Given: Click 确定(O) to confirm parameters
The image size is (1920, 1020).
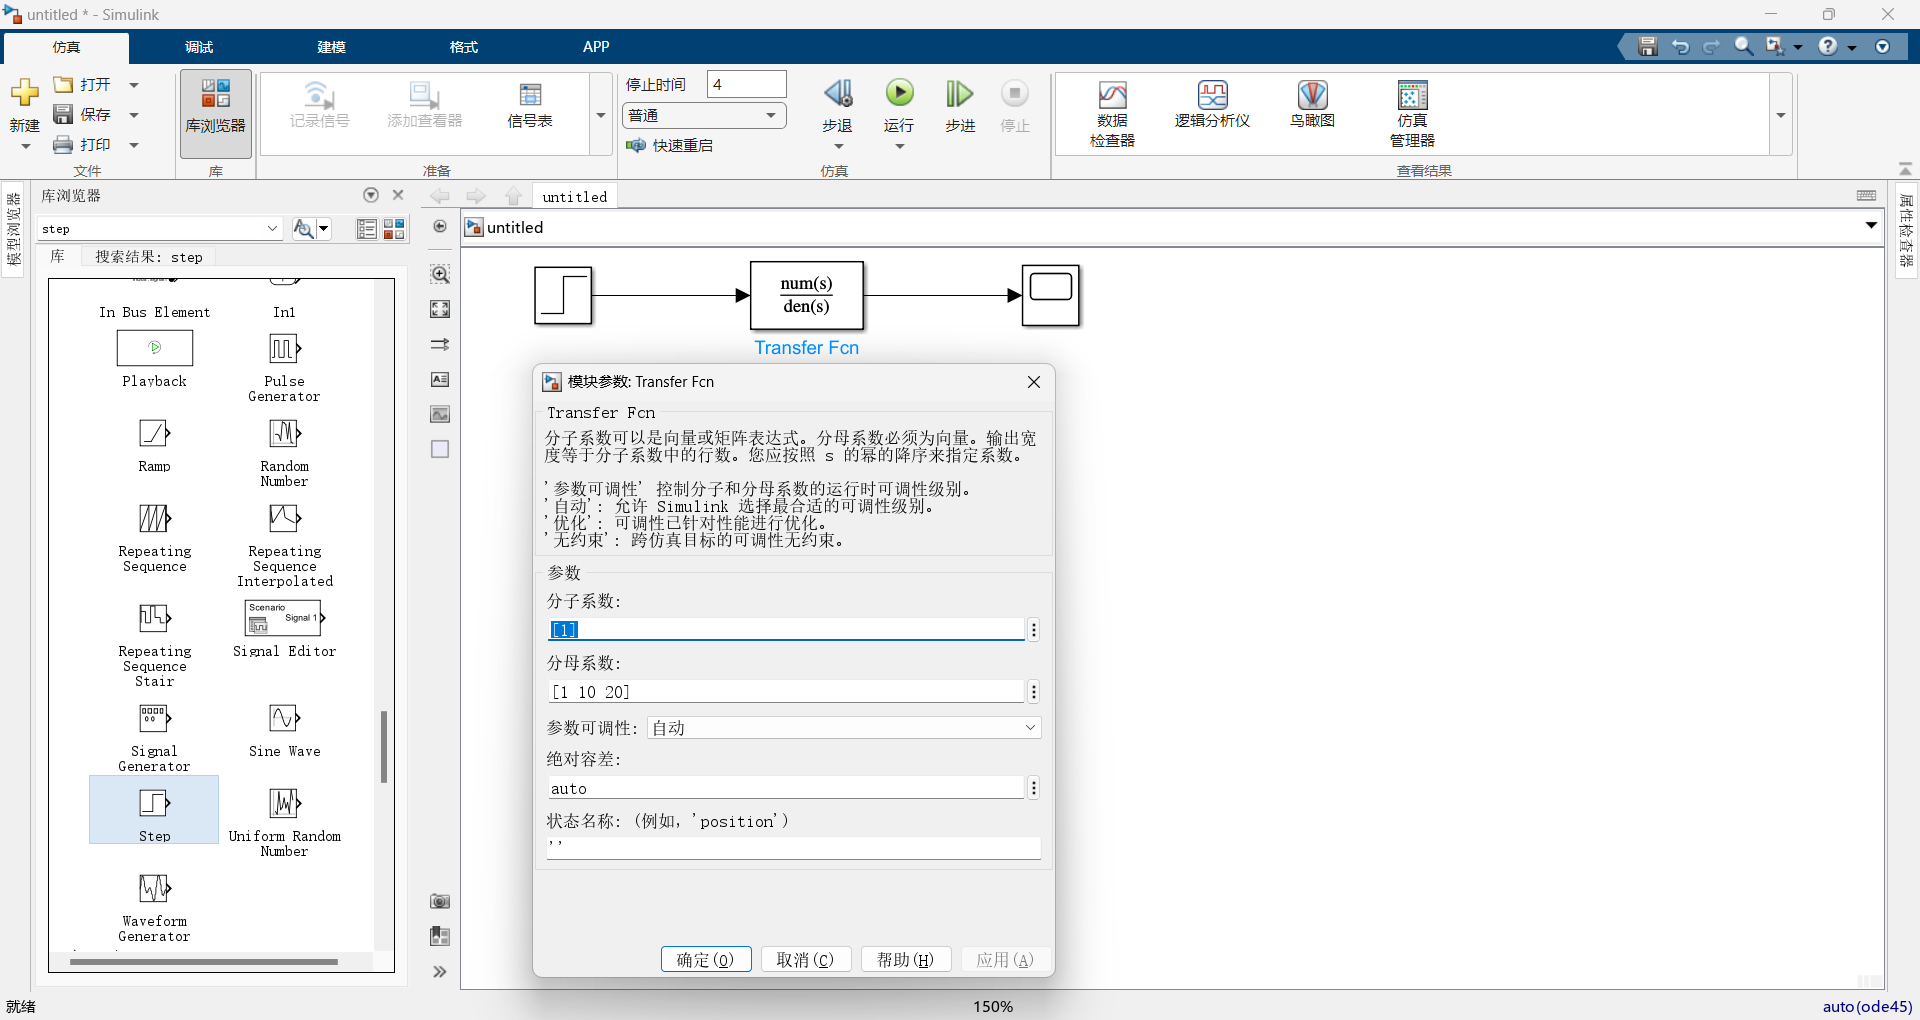Looking at the screenshot, I should pos(706,959).
